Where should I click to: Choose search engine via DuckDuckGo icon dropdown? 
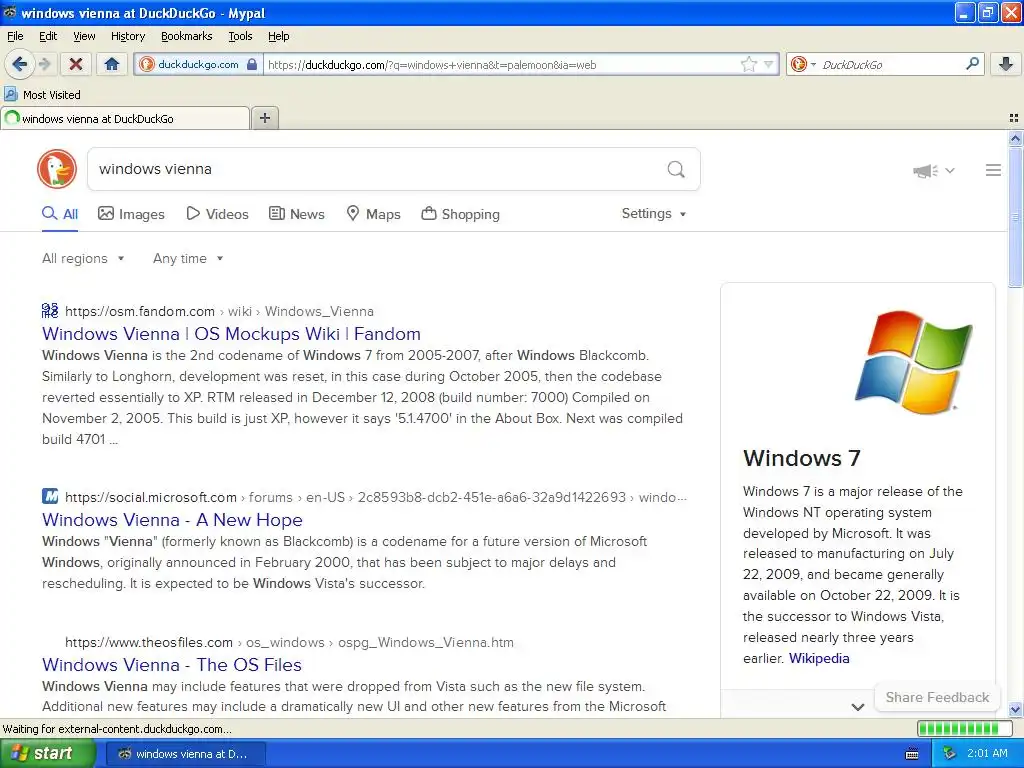pos(803,64)
